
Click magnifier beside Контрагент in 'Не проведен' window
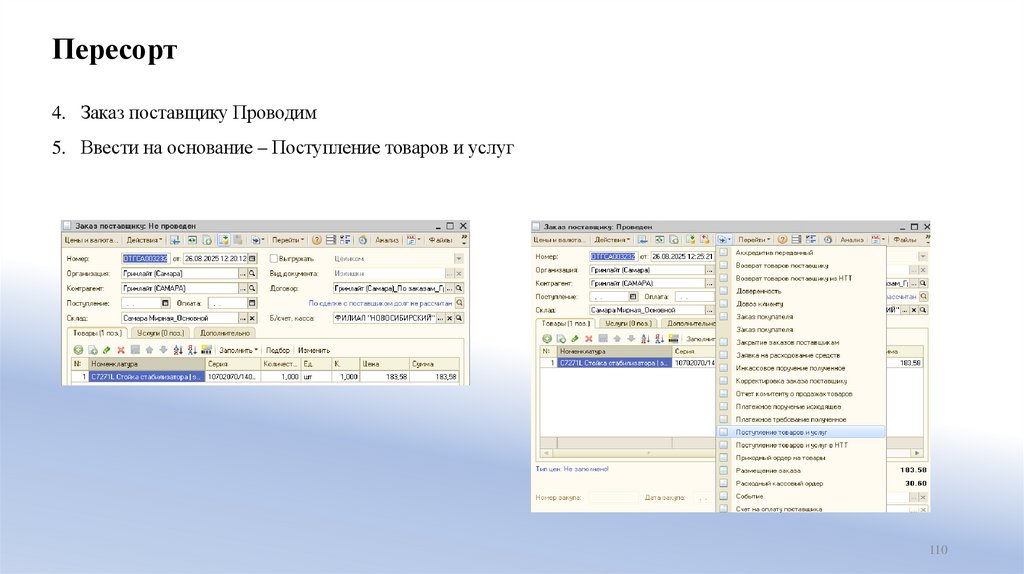click(x=252, y=288)
